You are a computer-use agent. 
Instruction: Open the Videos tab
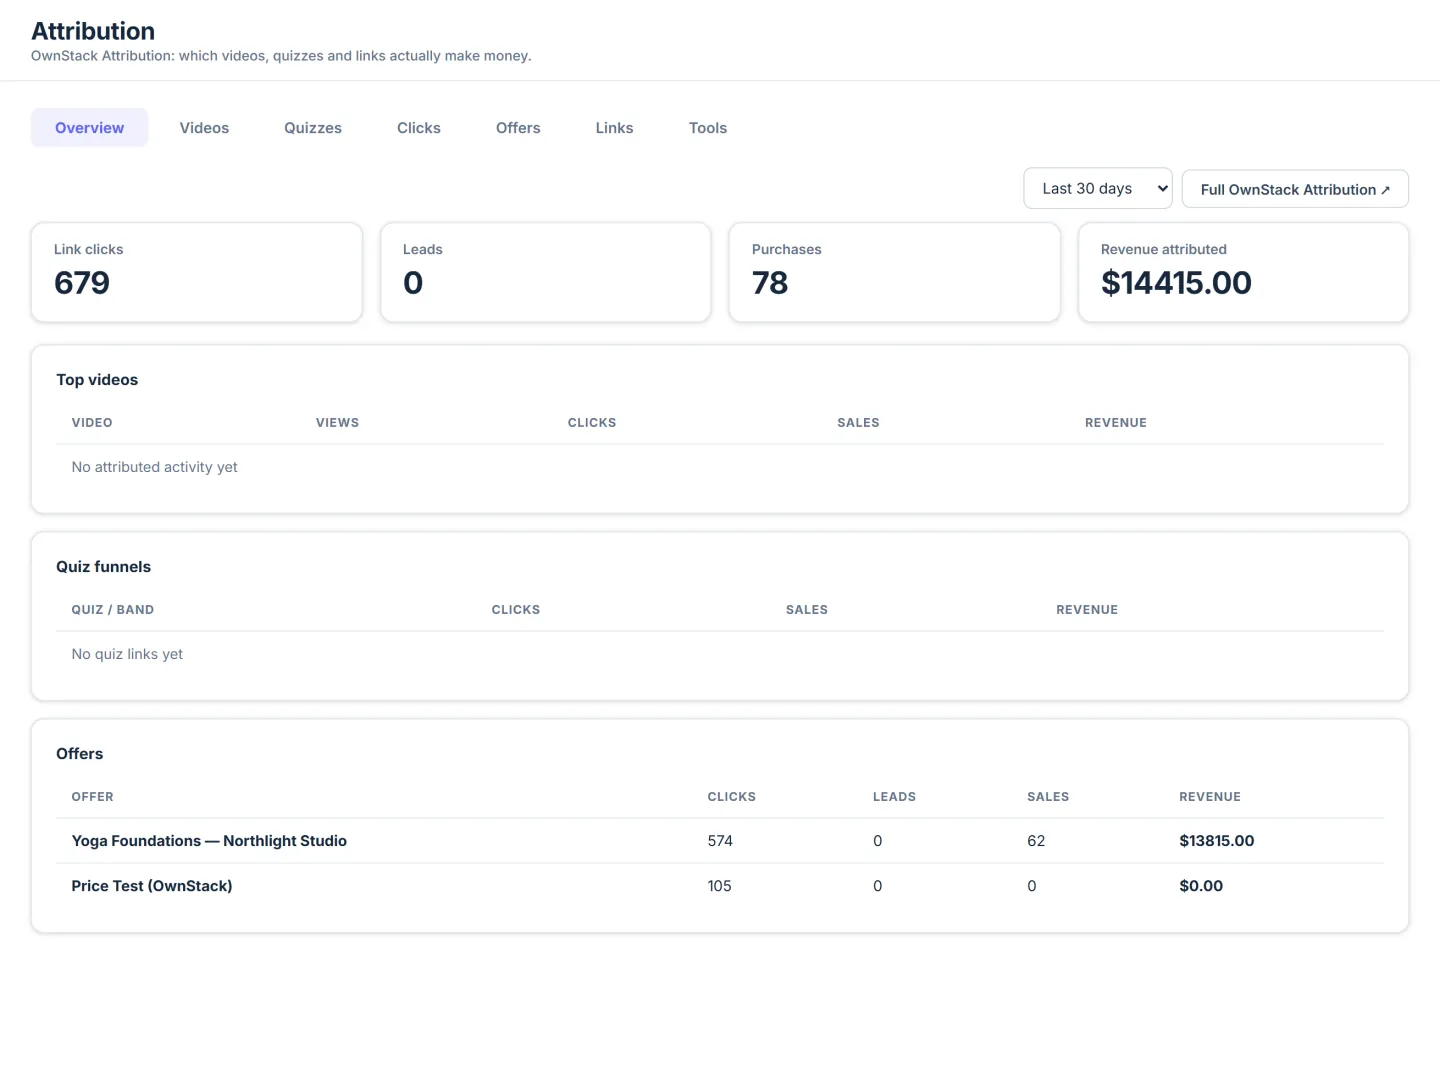point(204,128)
